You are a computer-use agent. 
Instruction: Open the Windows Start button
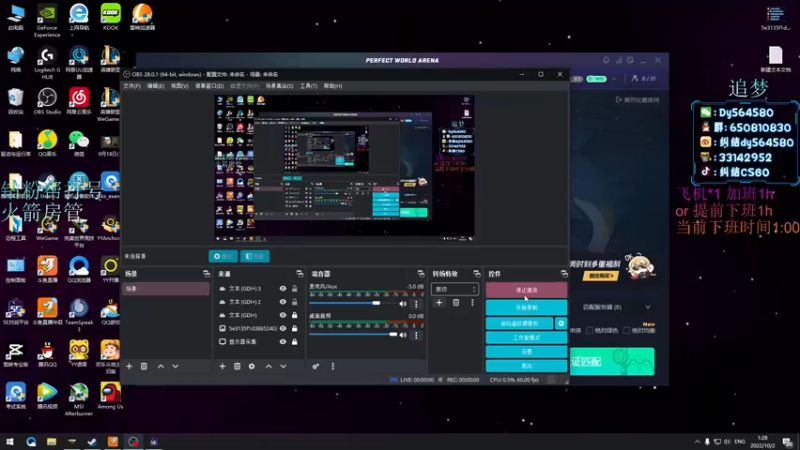tap(10, 442)
